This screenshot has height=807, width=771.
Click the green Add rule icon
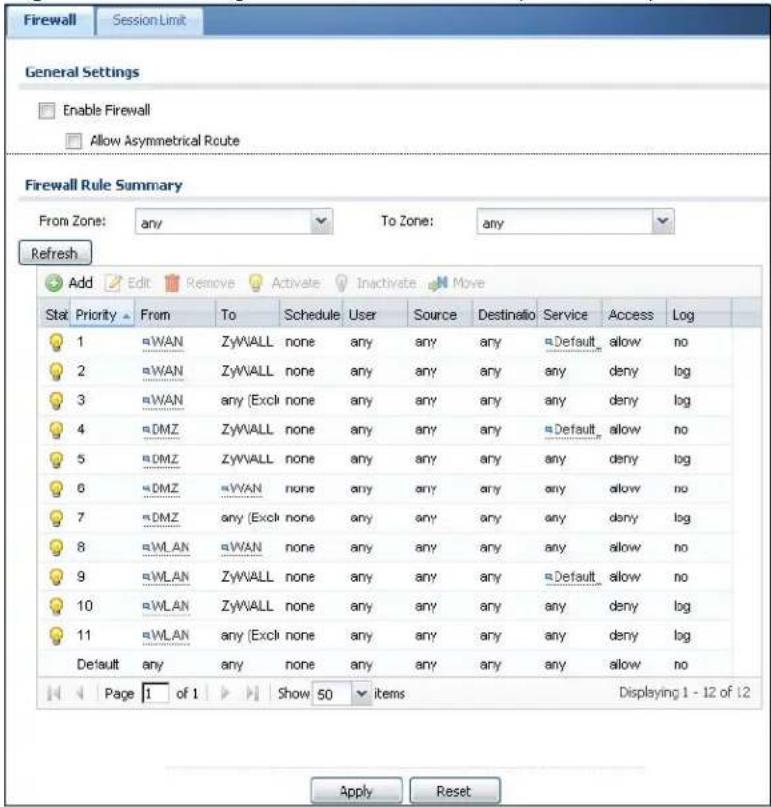(54, 283)
